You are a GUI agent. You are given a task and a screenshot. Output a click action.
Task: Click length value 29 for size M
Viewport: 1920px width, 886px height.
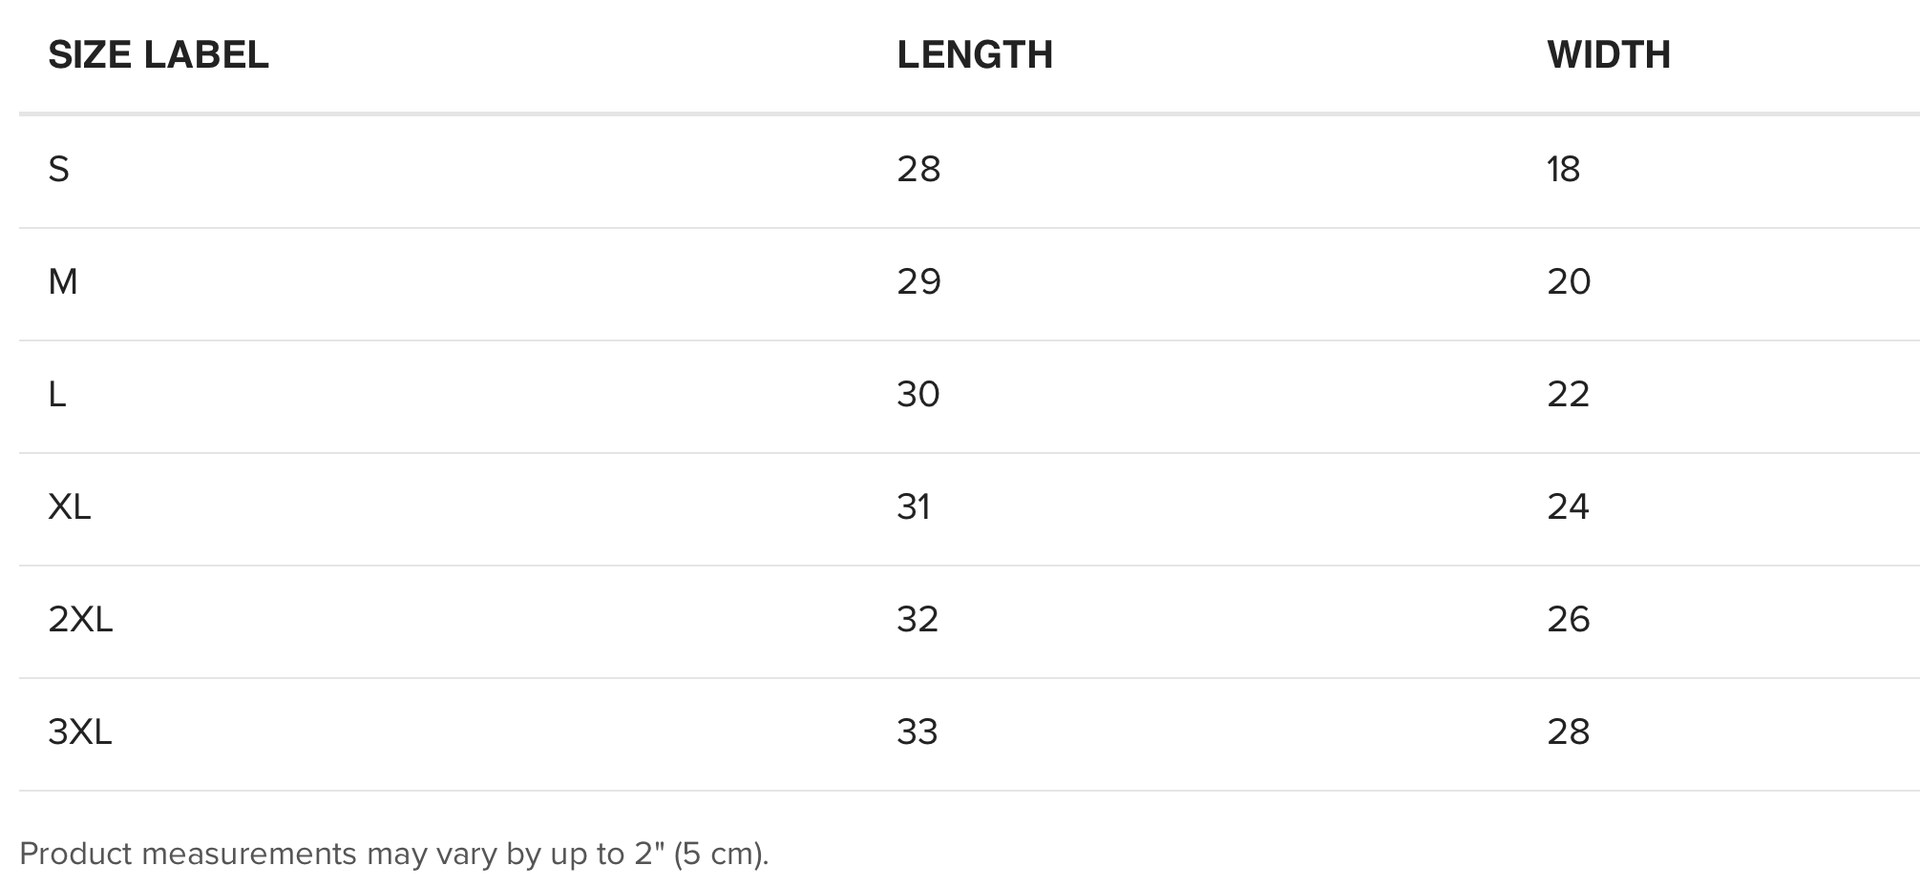pos(918,282)
